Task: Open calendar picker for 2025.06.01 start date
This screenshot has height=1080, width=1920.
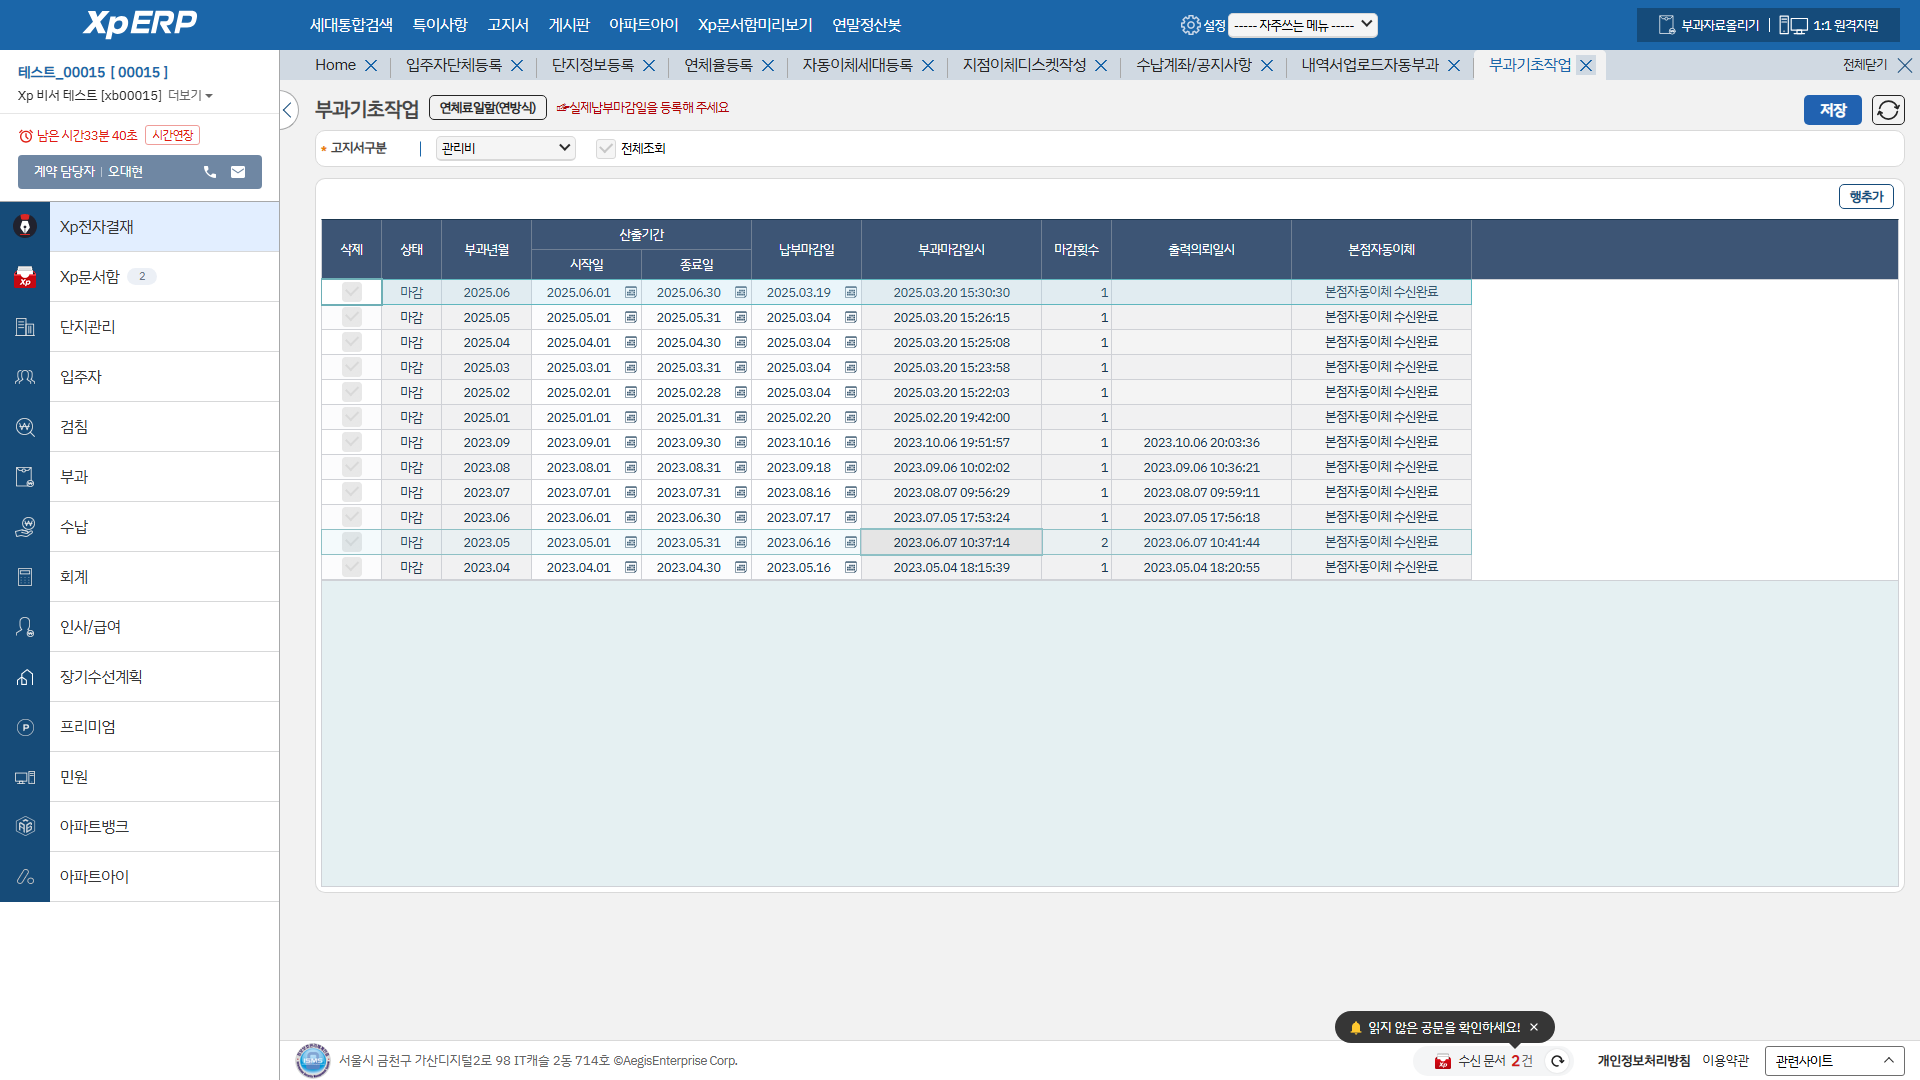Action: click(631, 293)
